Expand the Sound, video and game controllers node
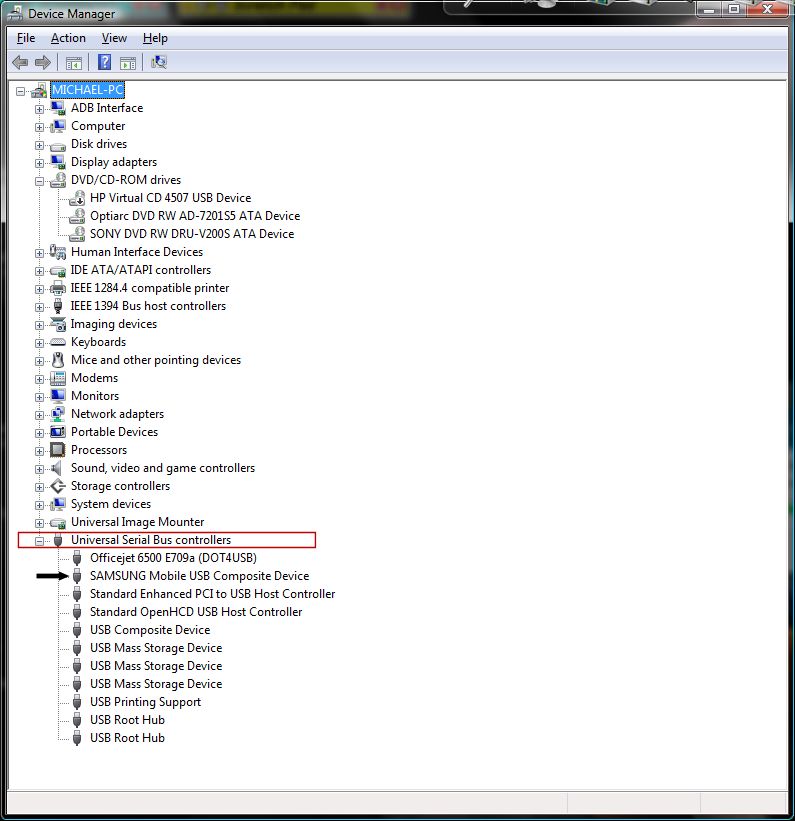795x821 pixels. [x=39, y=468]
